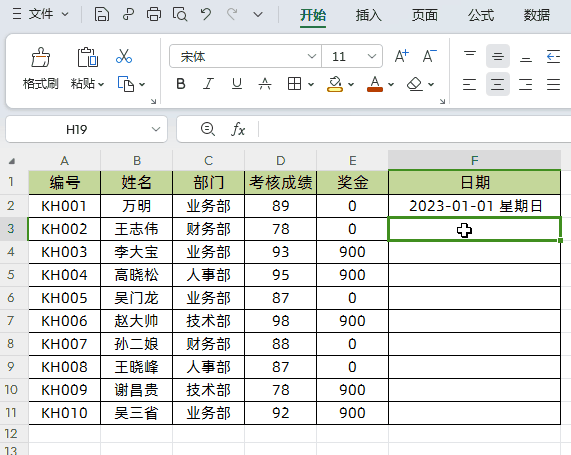Switch to the 开始 tab

[x=313, y=15]
